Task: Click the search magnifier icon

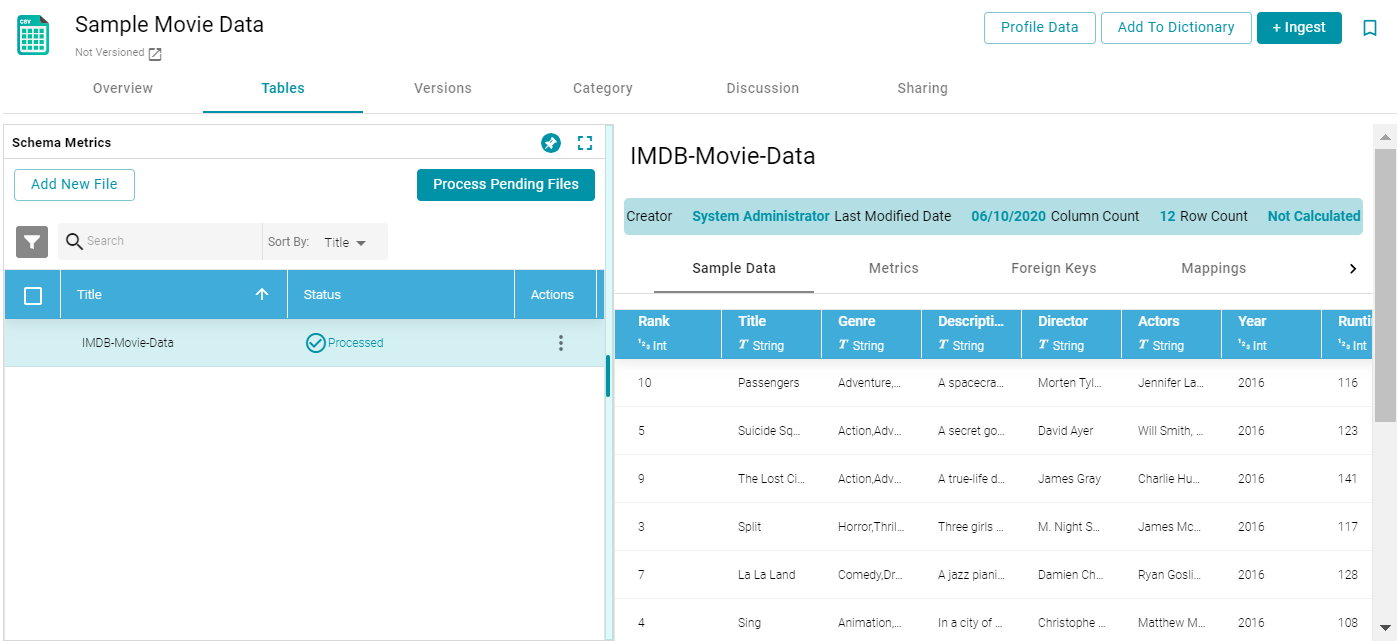Action: pyautogui.click(x=74, y=241)
